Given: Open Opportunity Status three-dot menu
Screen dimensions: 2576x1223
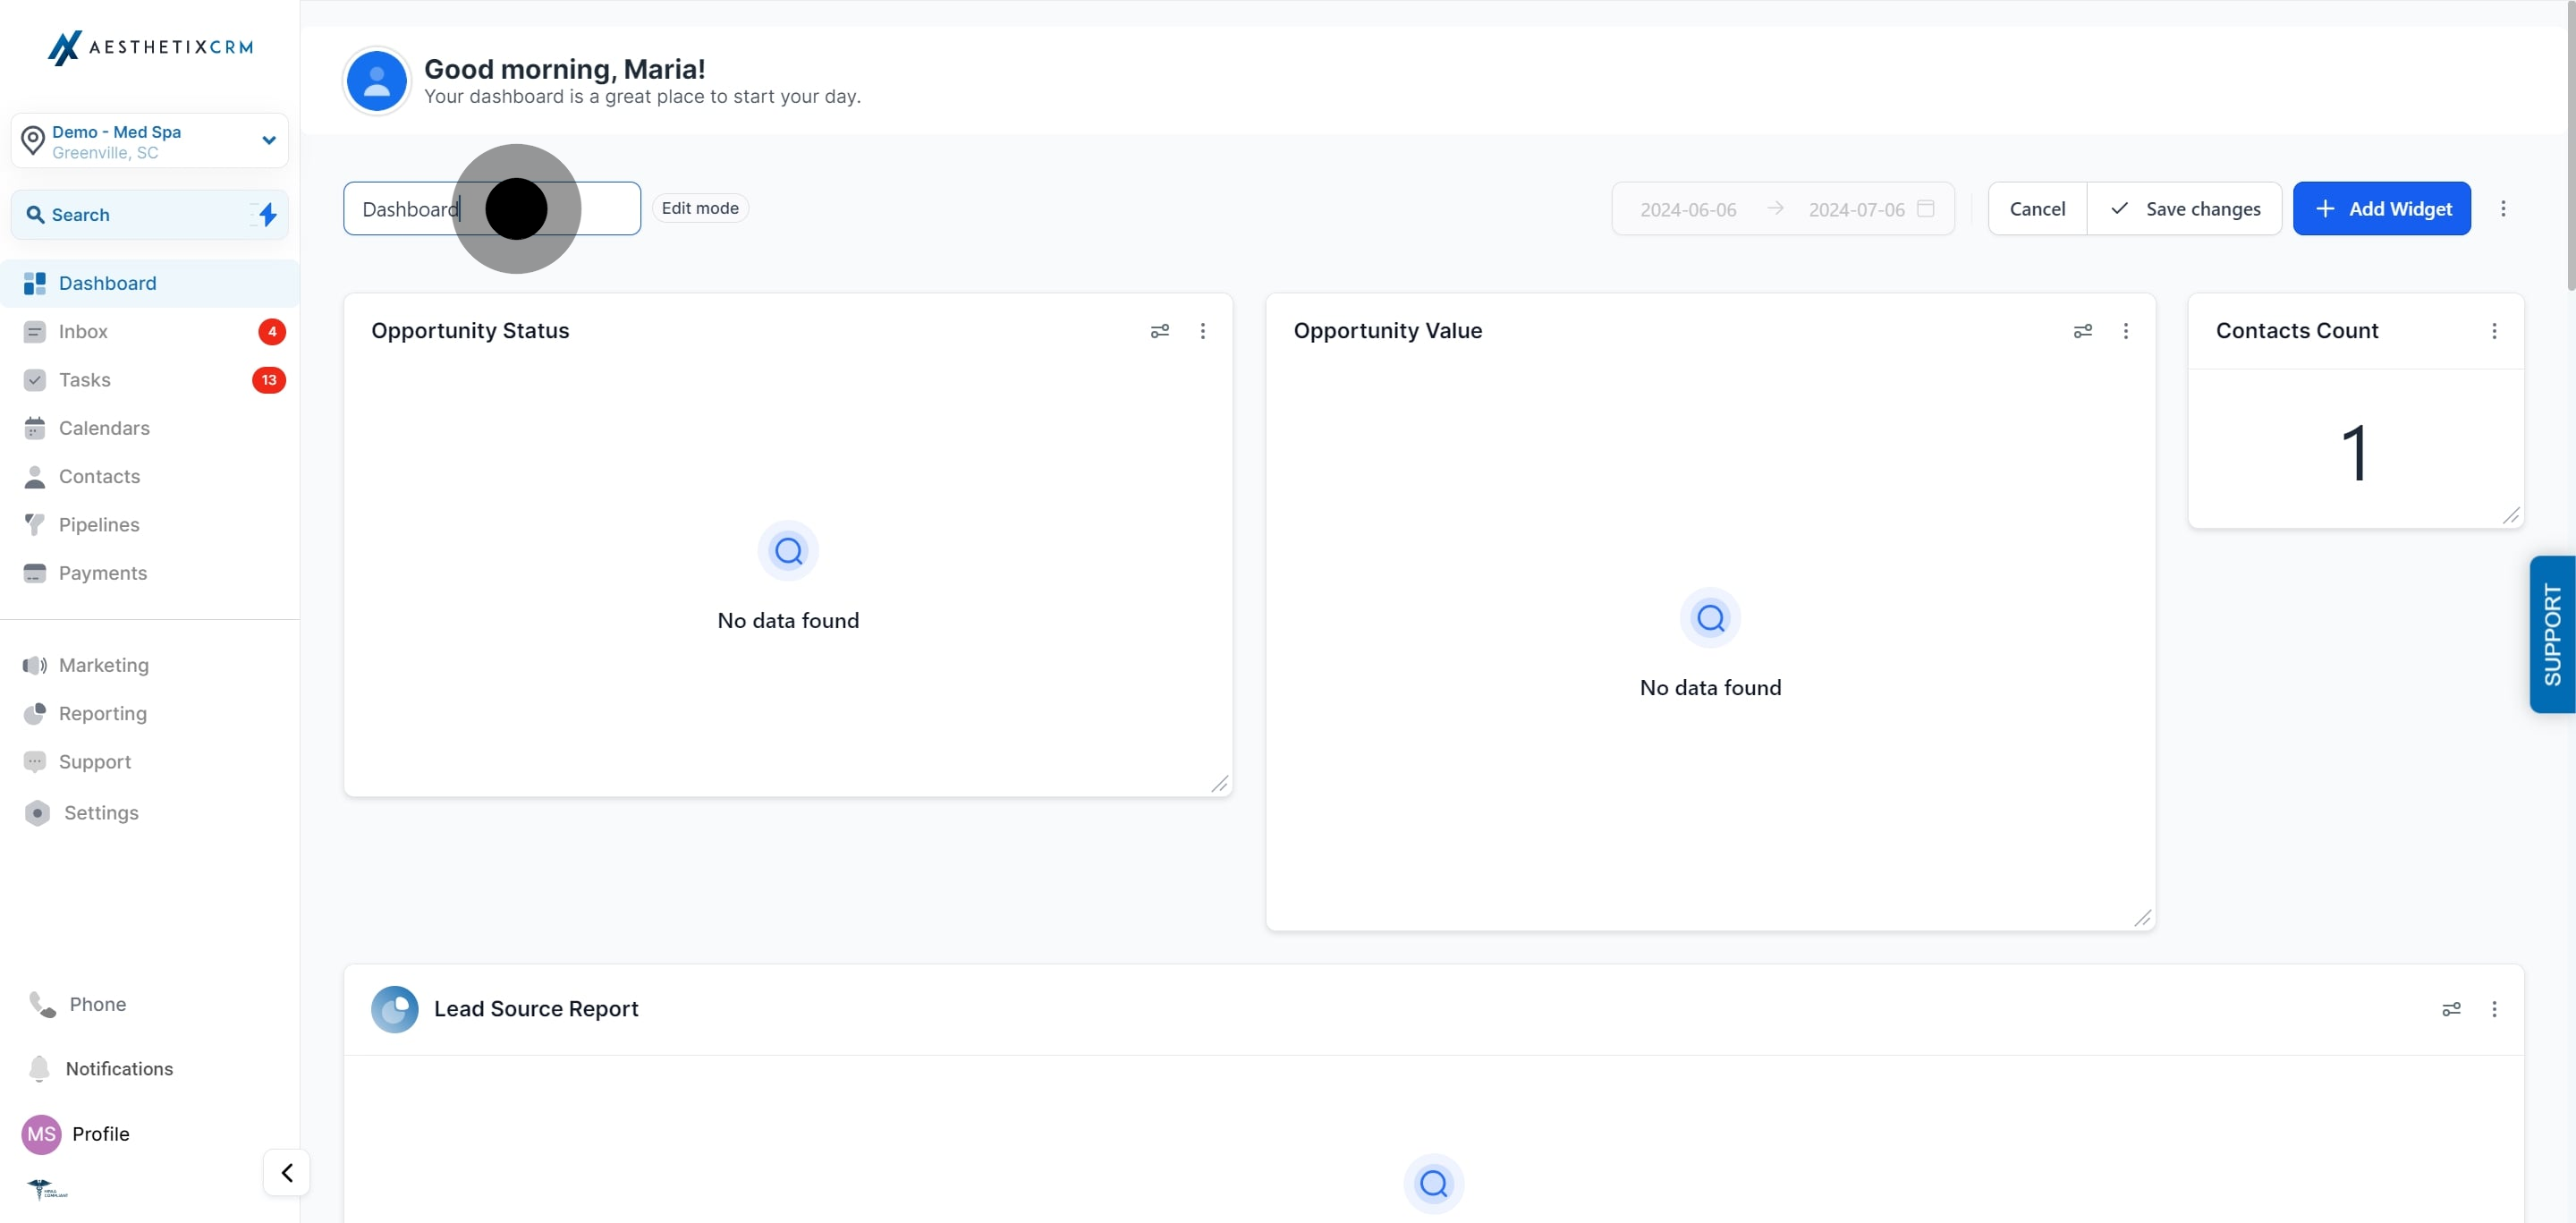Looking at the screenshot, I should (1202, 331).
